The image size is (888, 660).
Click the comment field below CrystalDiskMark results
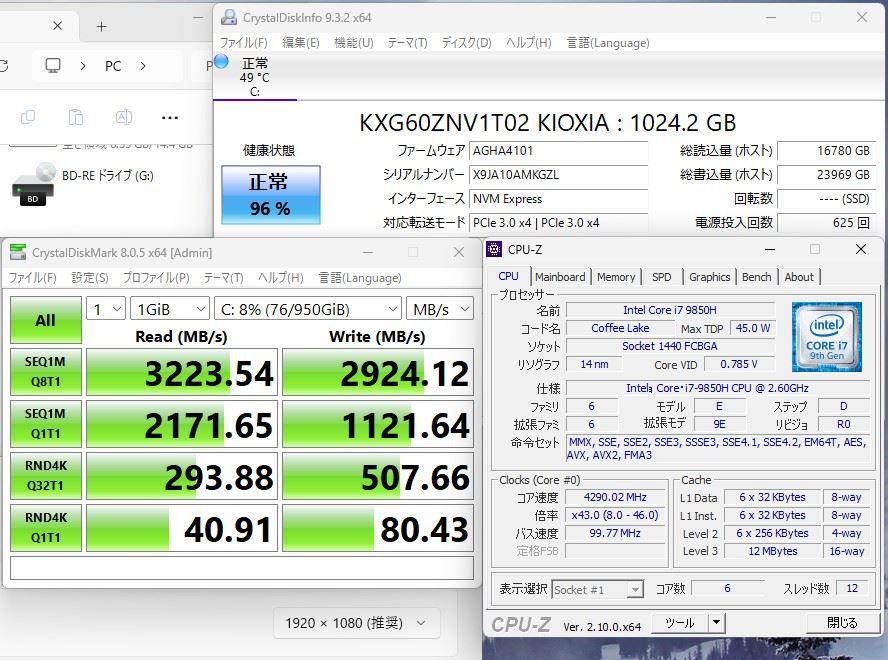click(x=242, y=568)
